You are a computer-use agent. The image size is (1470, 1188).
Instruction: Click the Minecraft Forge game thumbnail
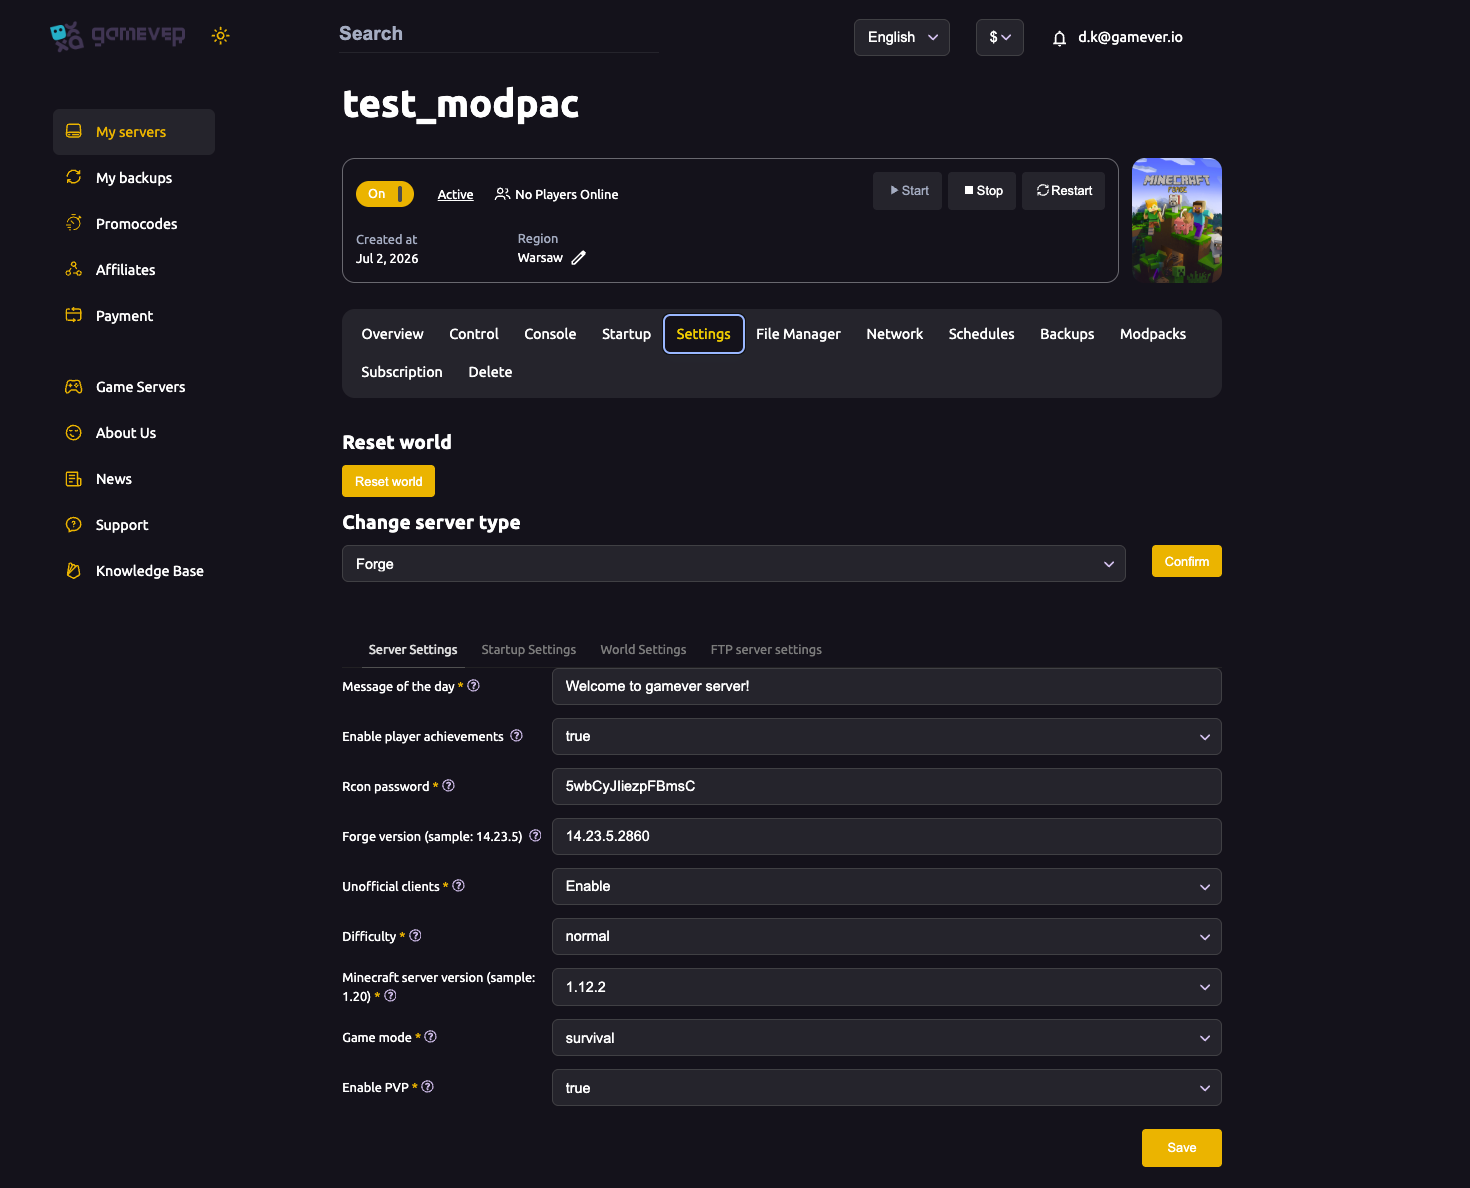(x=1177, y=220)
